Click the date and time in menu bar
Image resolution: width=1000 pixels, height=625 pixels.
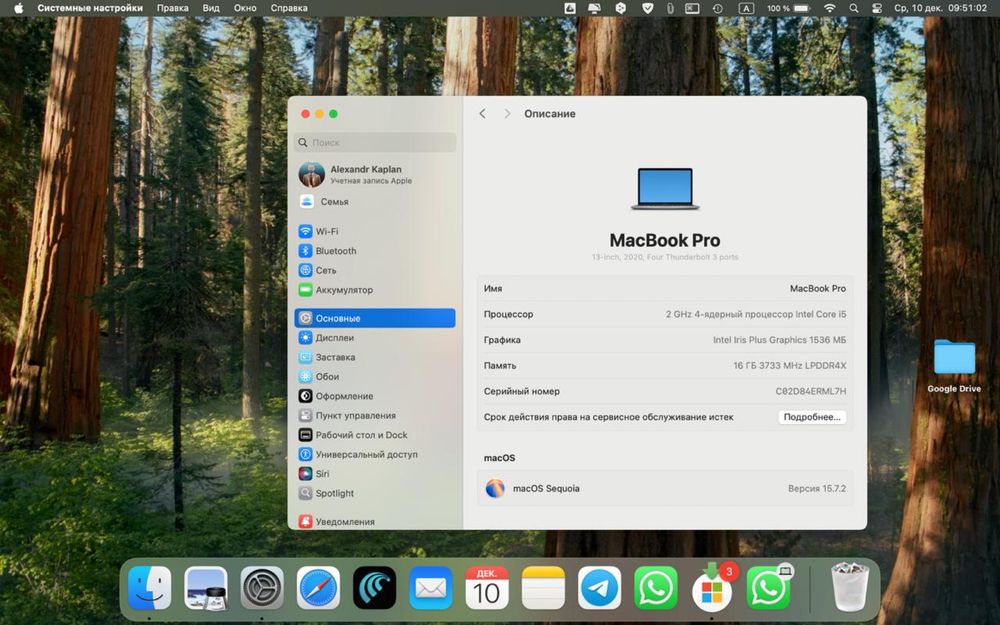click(940, 8)
